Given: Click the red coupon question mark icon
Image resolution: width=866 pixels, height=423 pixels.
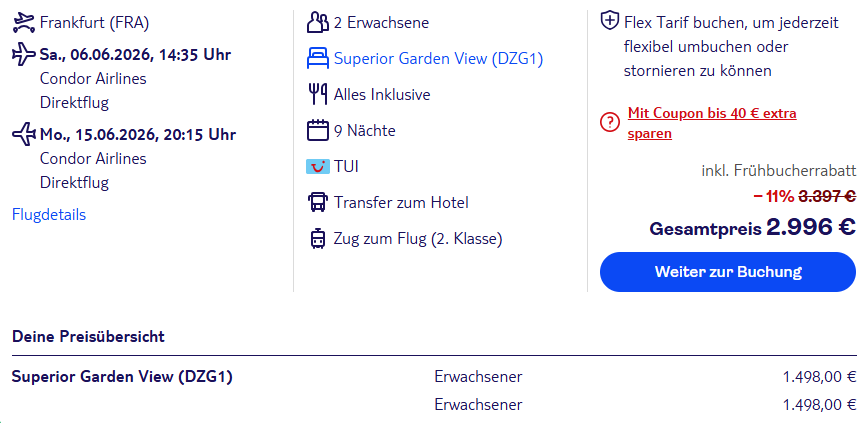Looking at the screenshot, I should [609, 122].
